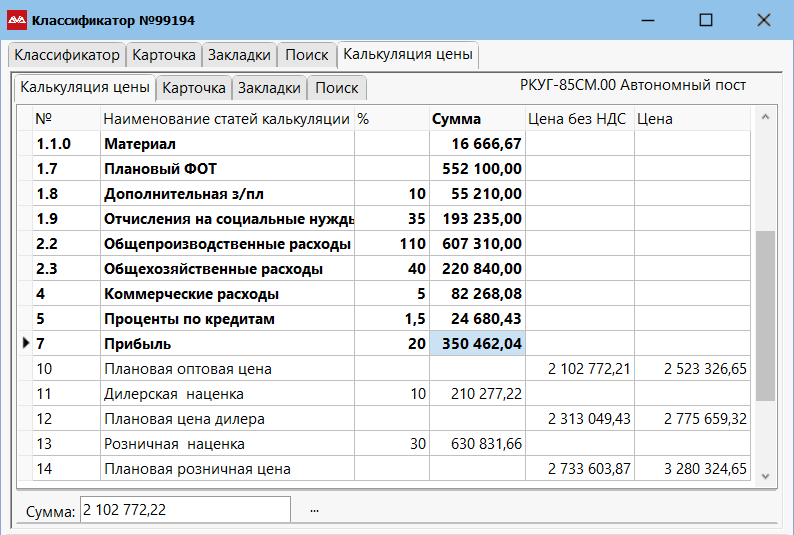Click the scroll down arrow of table
This screenshot has height=535, width=794.
(x=765, y=475)
